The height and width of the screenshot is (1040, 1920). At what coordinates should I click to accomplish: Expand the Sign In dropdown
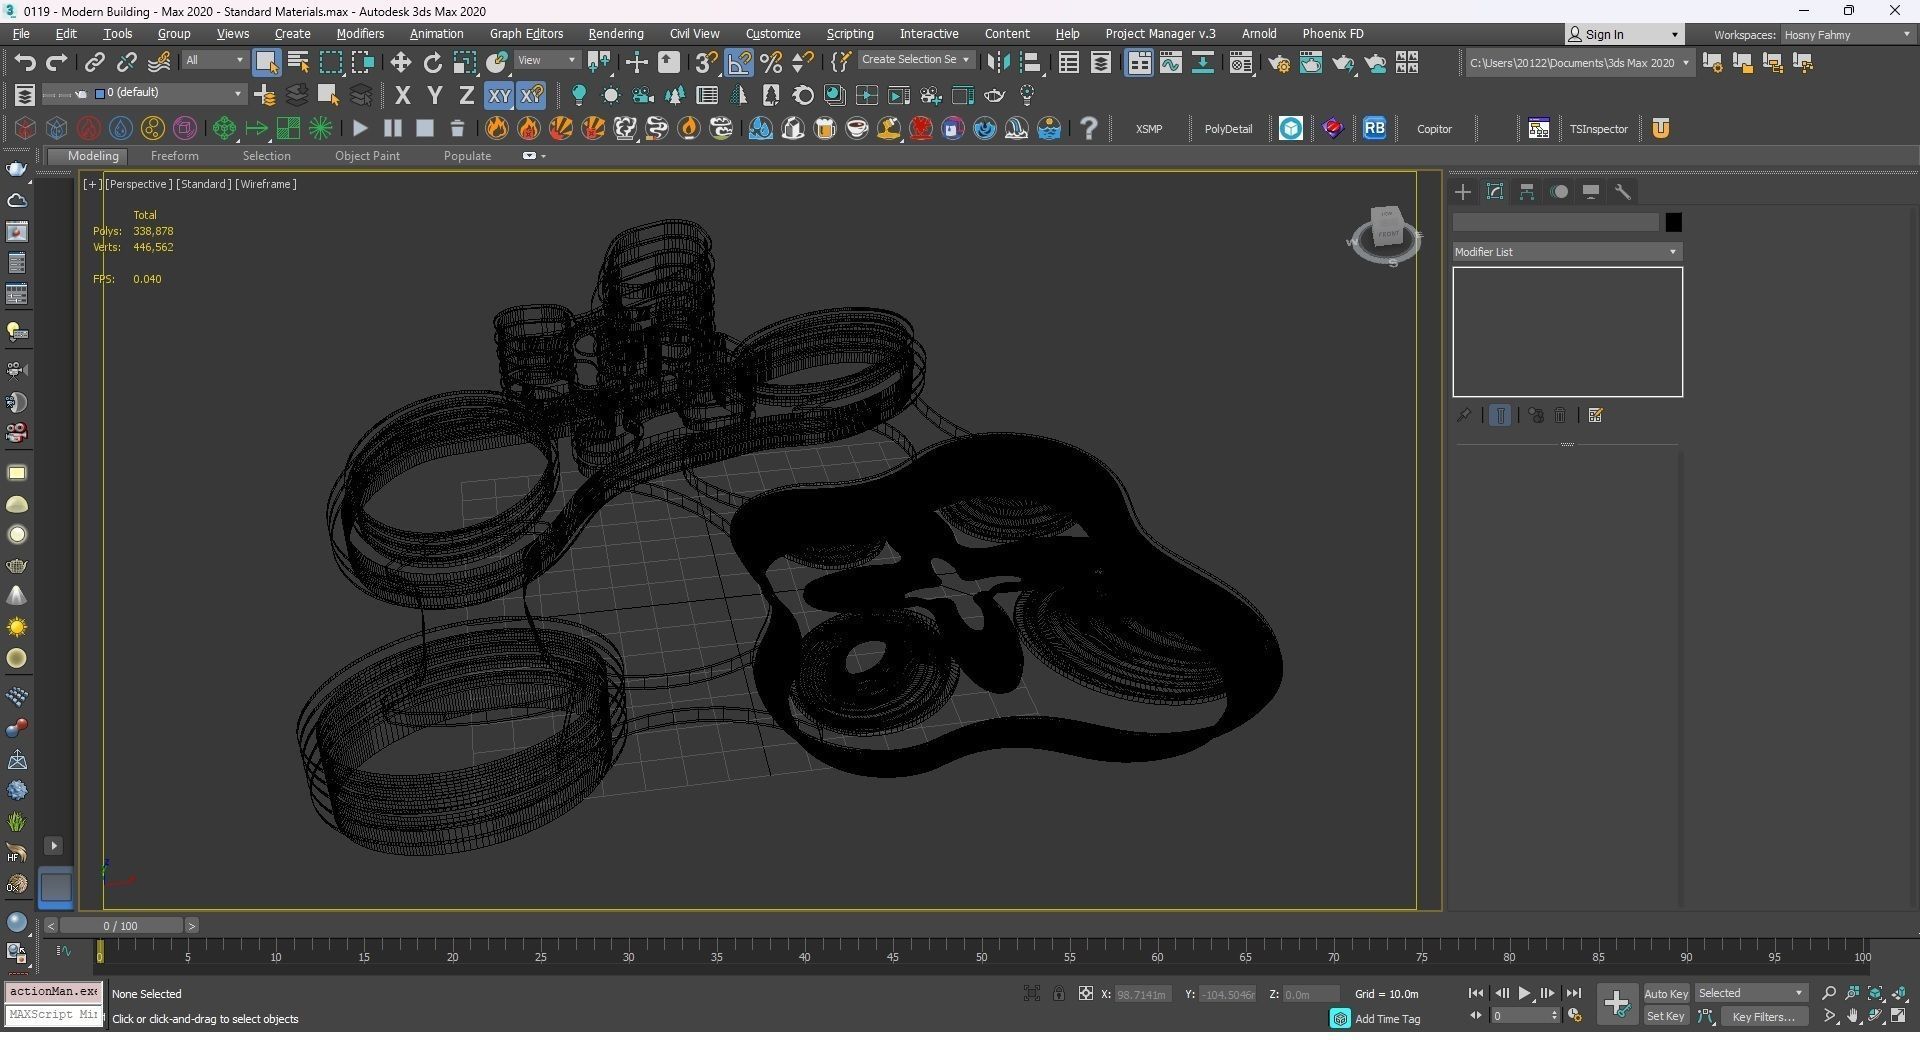[1623, 35]
